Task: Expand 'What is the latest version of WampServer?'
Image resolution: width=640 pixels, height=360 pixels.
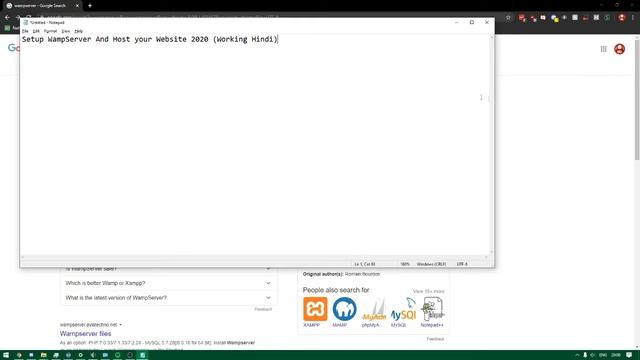Action: (168, 298)
